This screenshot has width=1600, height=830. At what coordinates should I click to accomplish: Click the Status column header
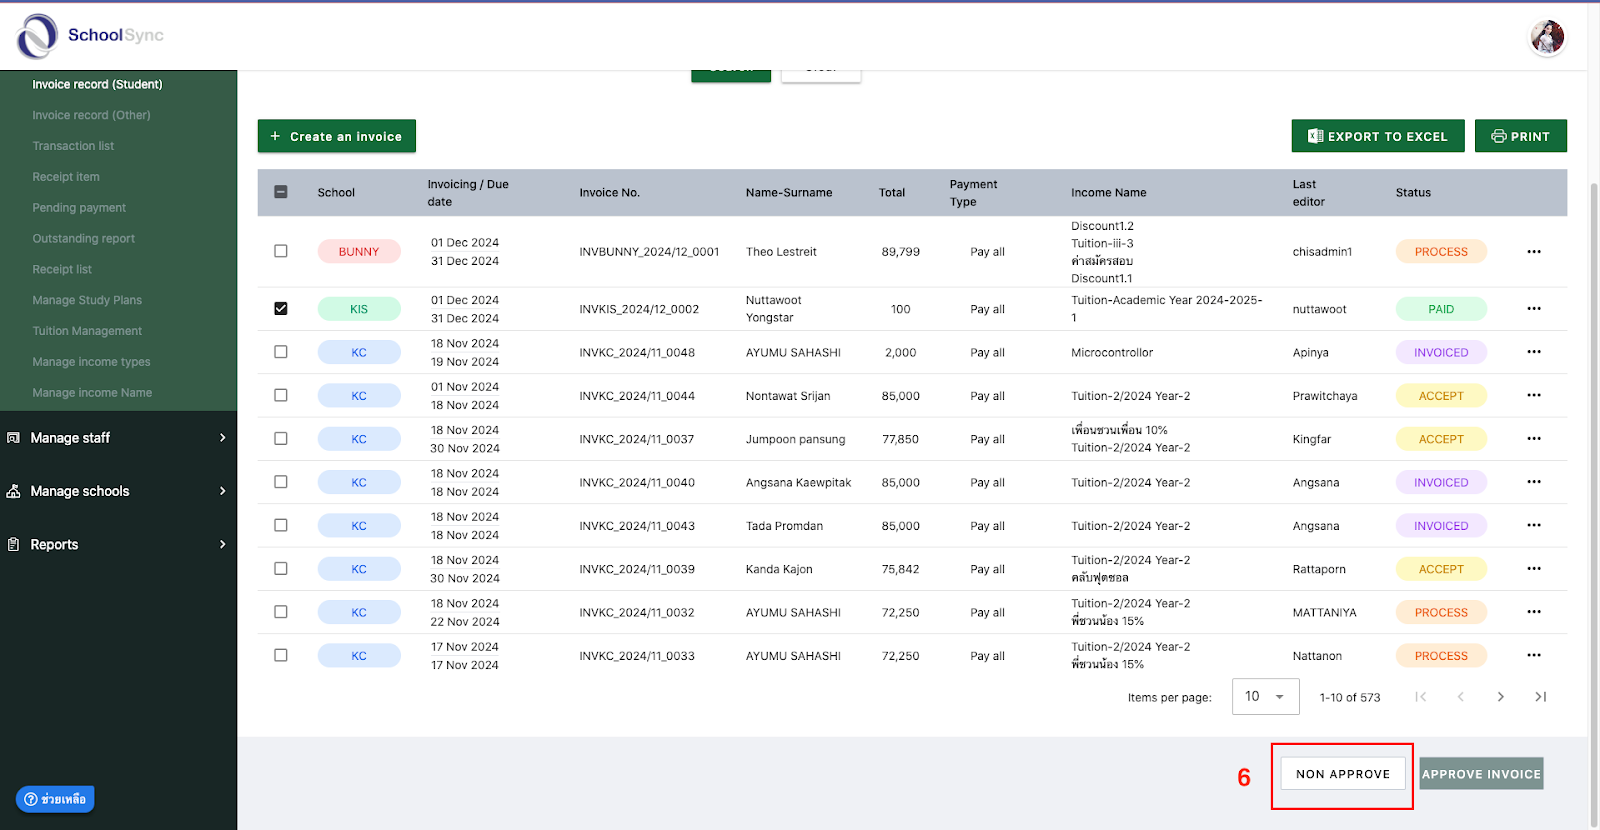point(1413,193)
